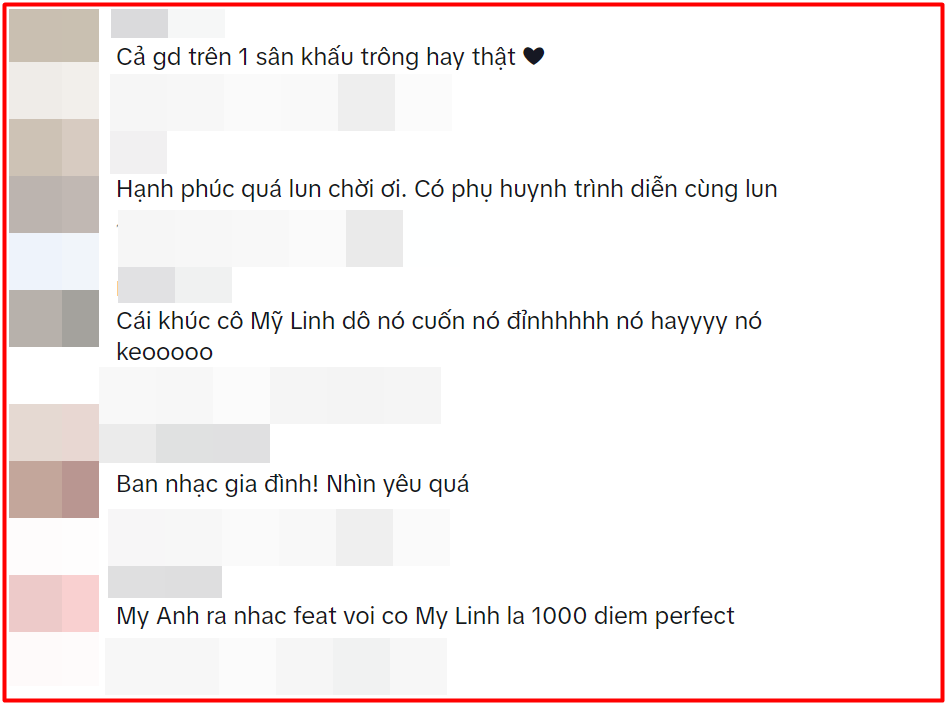Open pink avatar beside 'My Anh ra nhac' comment
Screen dimensions: 947x705
click(x=54, y=603)
